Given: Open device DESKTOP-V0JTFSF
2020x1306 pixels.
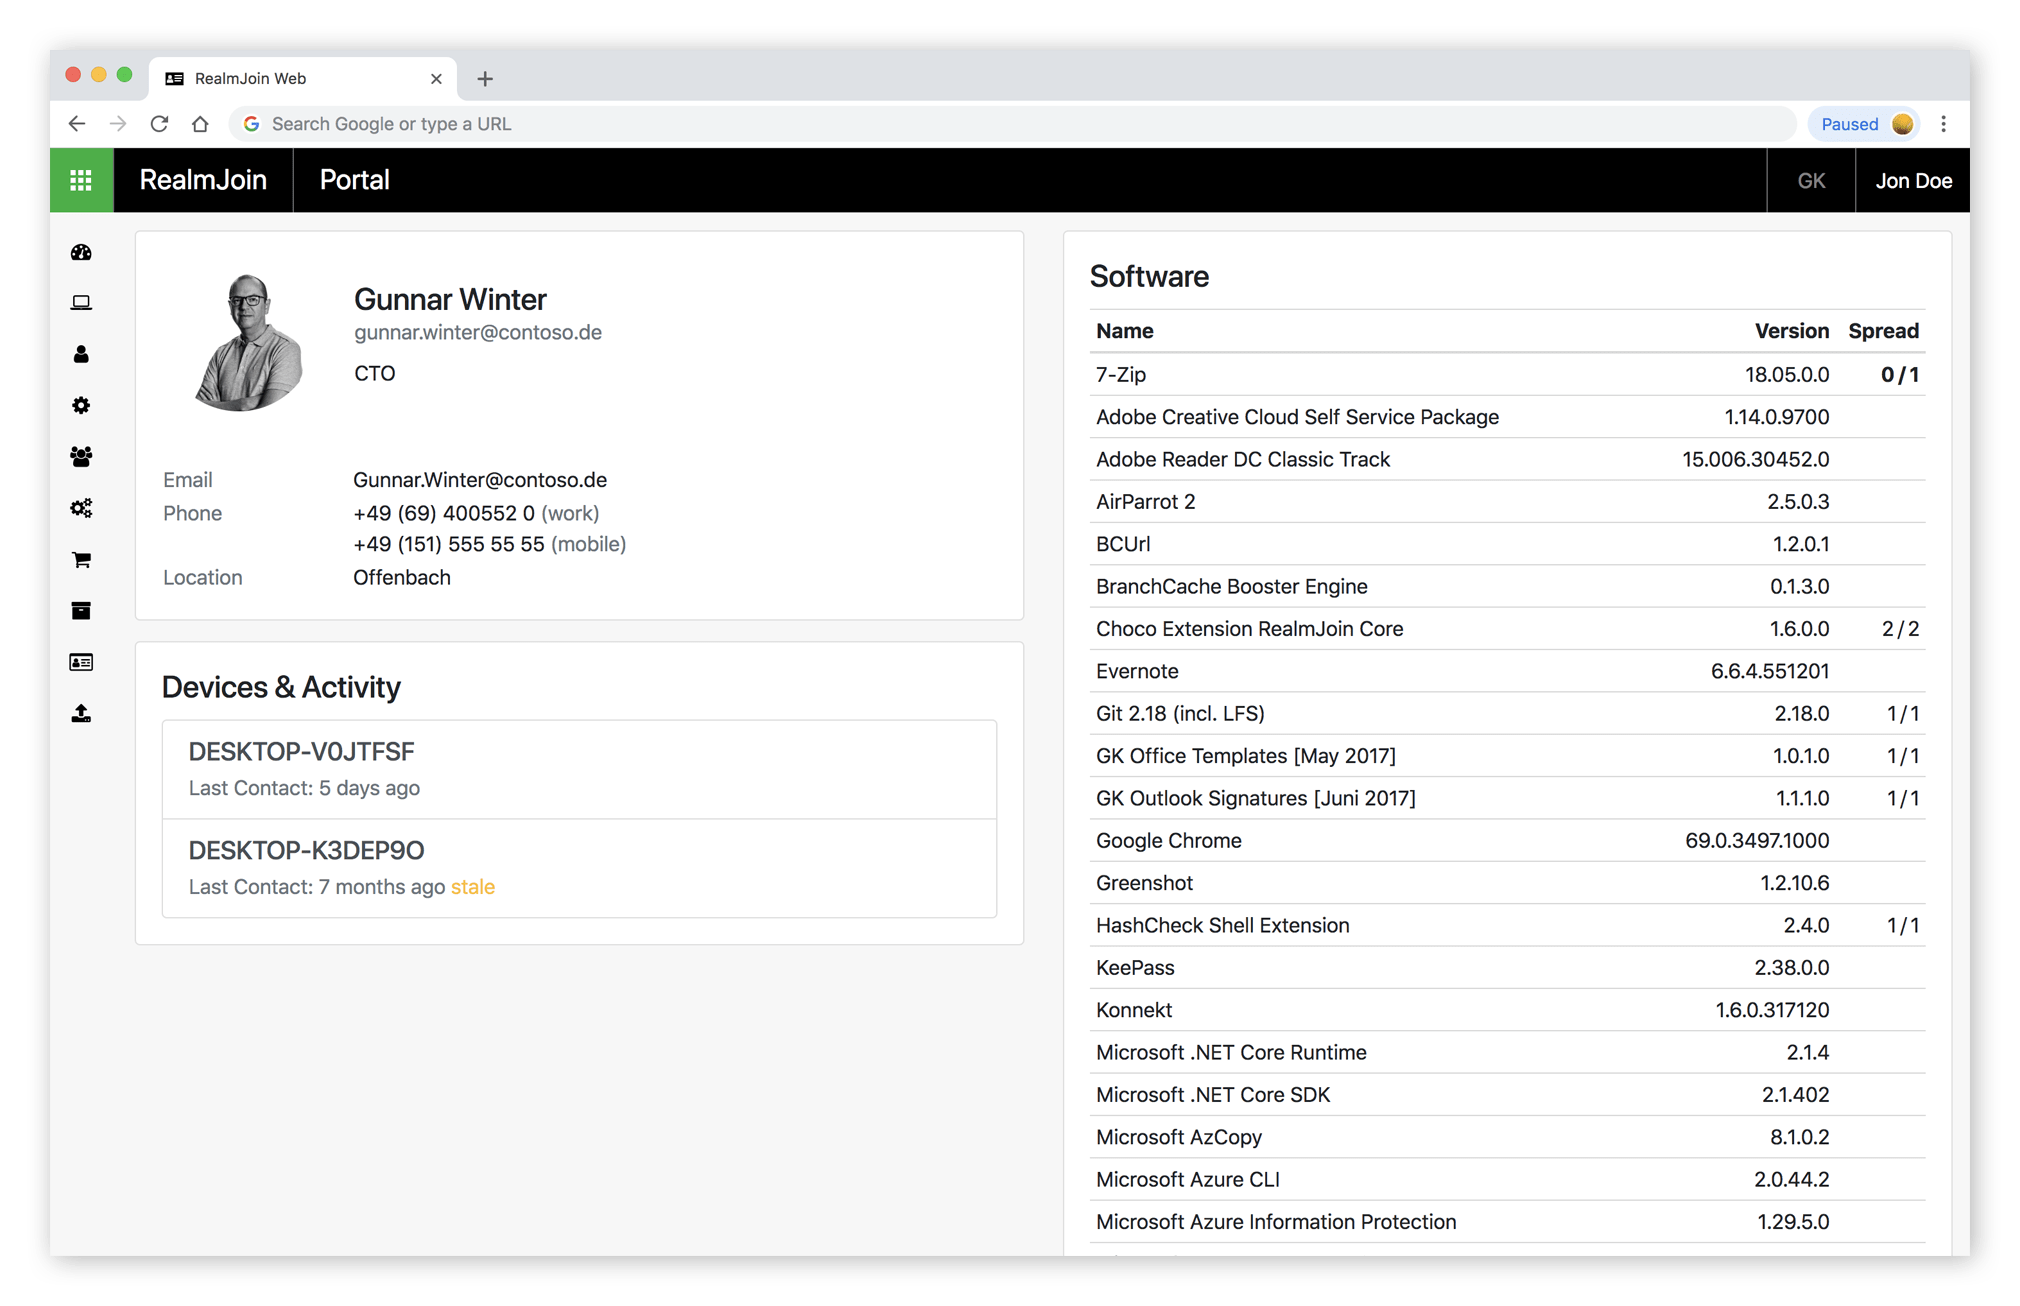Looking at the screenshot, I should pyautogui.click(x=579, y=769).
